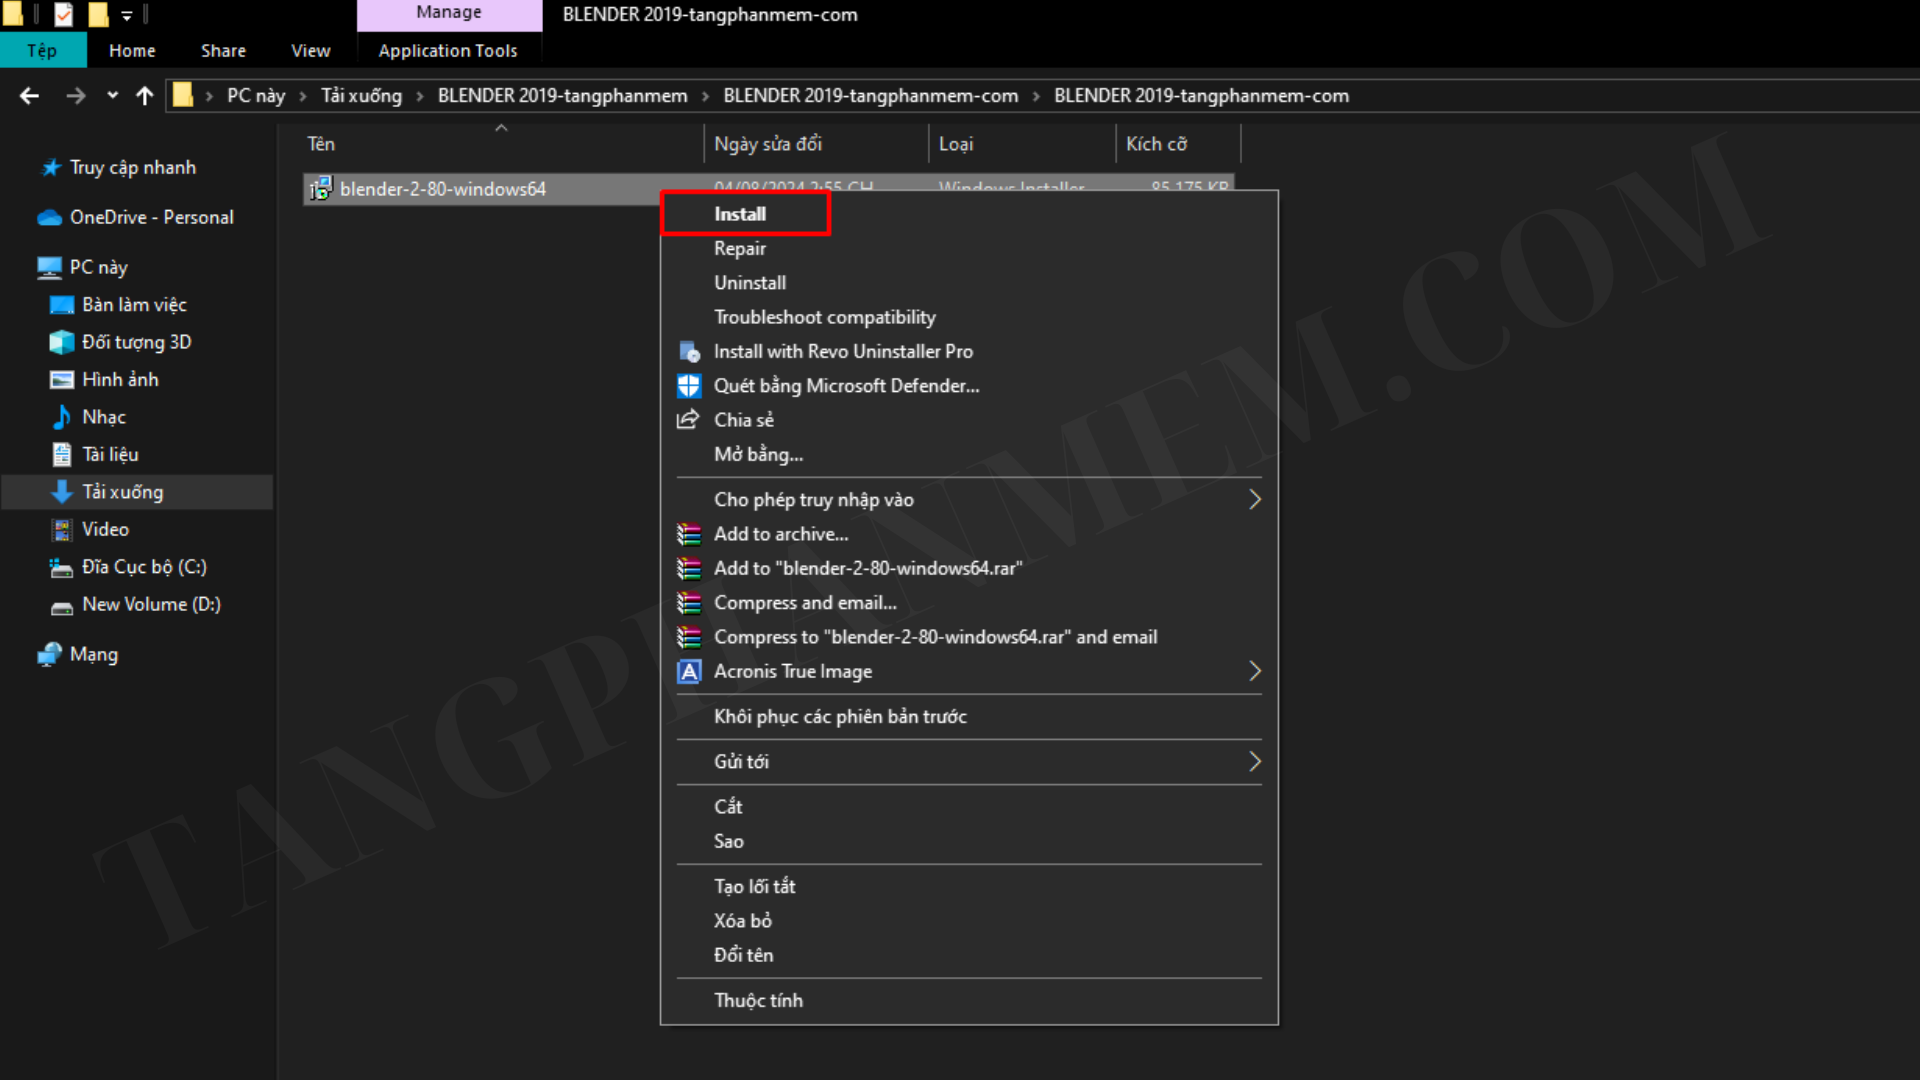Click the up-one-level arrow icon

click(x=145, y=96)
